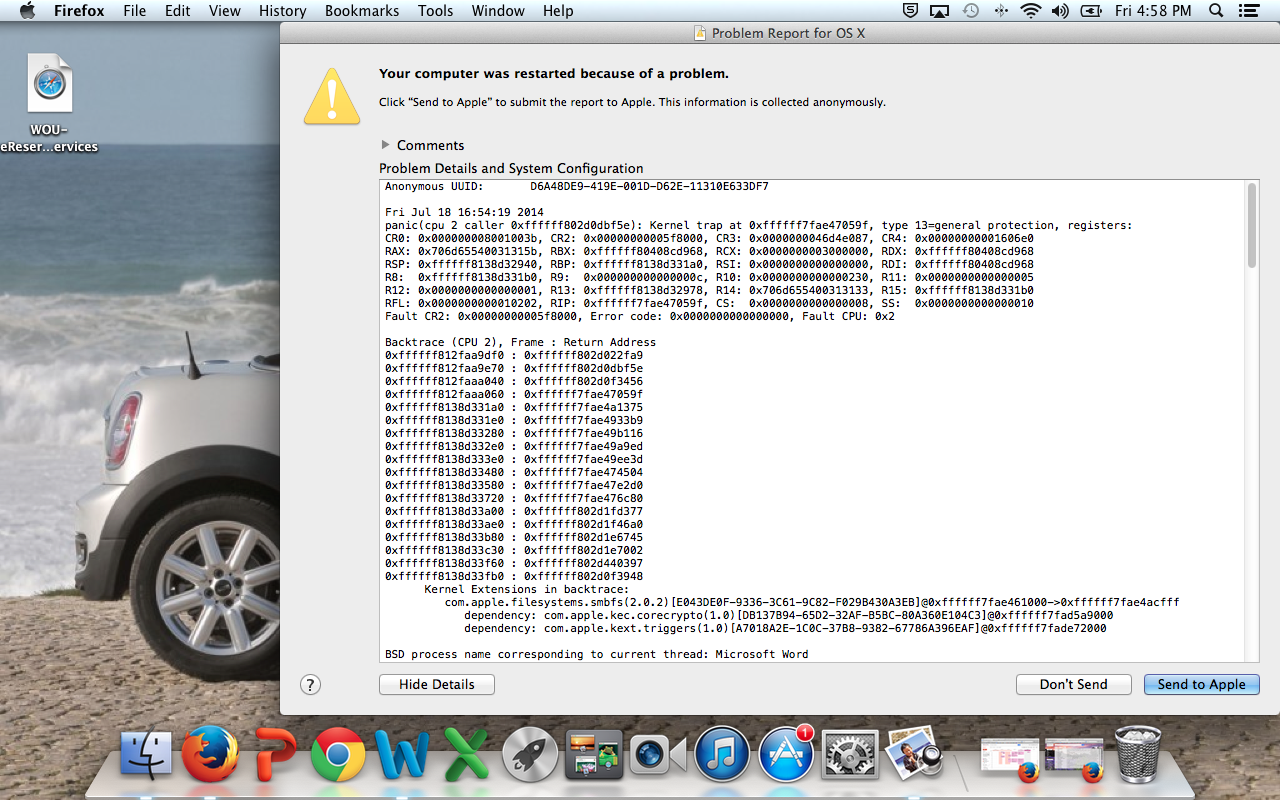Open Mission Control from the Dock
Screen dimensions: 1280x800
click(594, 755)
